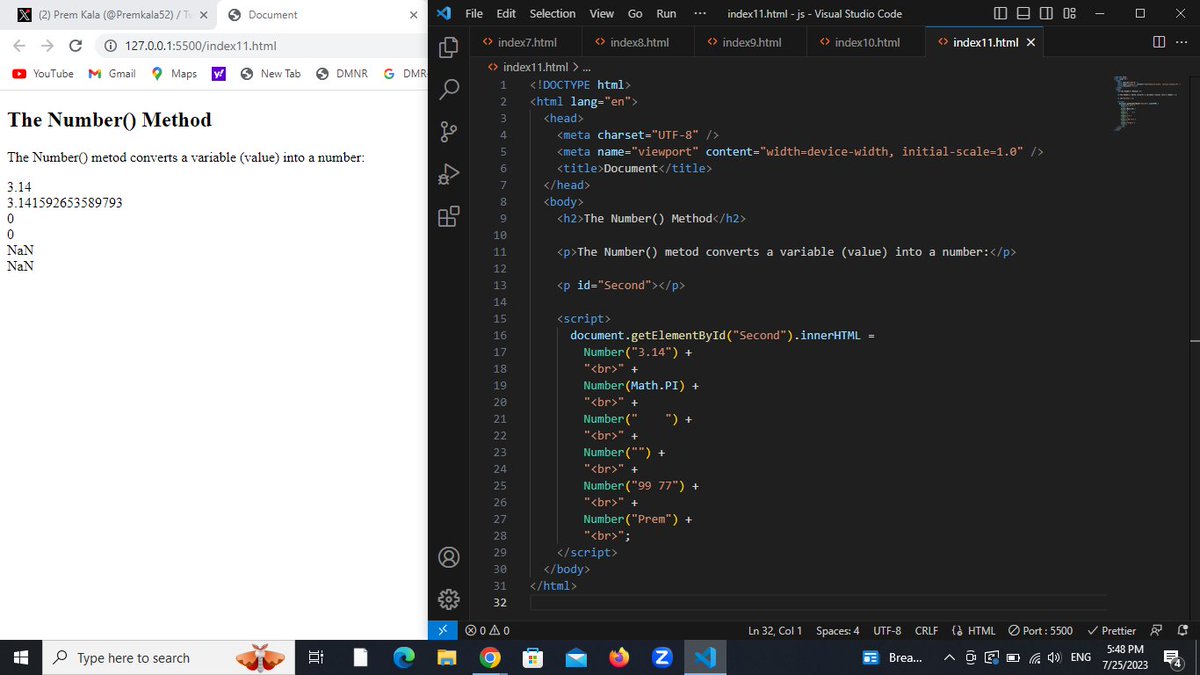The height and width of the screenshot is (675, 1200).
Task: Expand the hidden menus ellipsis in title bar
Action: click(x=699, y=14)
